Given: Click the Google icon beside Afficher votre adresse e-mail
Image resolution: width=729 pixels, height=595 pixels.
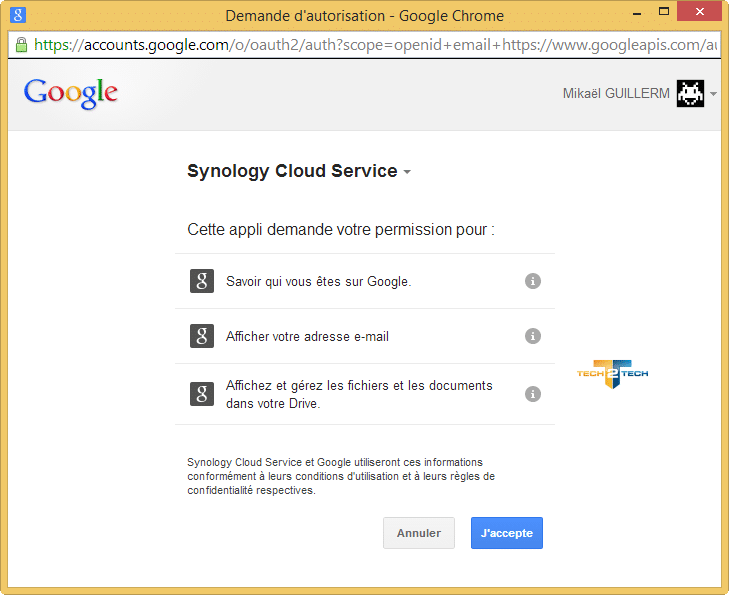Looking at the screenshot, I should [x=202, y=336].
